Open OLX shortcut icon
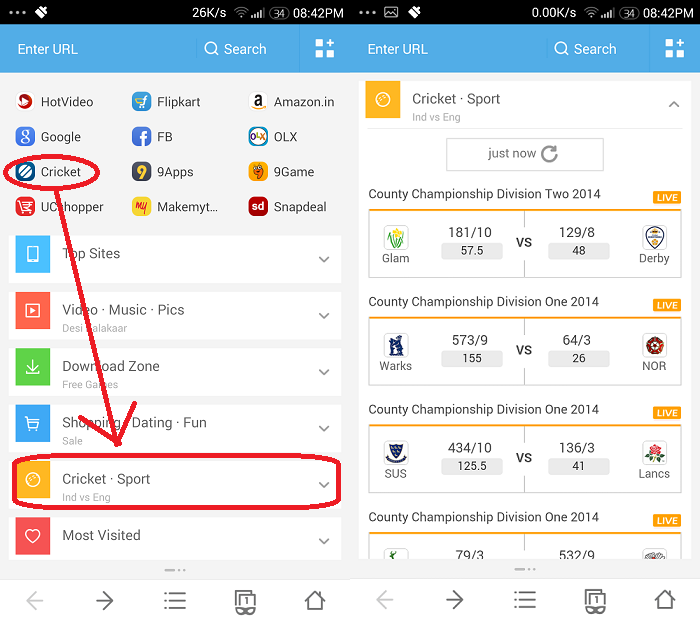The height and width of the screenshot is (622, 700). coord(258,136)
